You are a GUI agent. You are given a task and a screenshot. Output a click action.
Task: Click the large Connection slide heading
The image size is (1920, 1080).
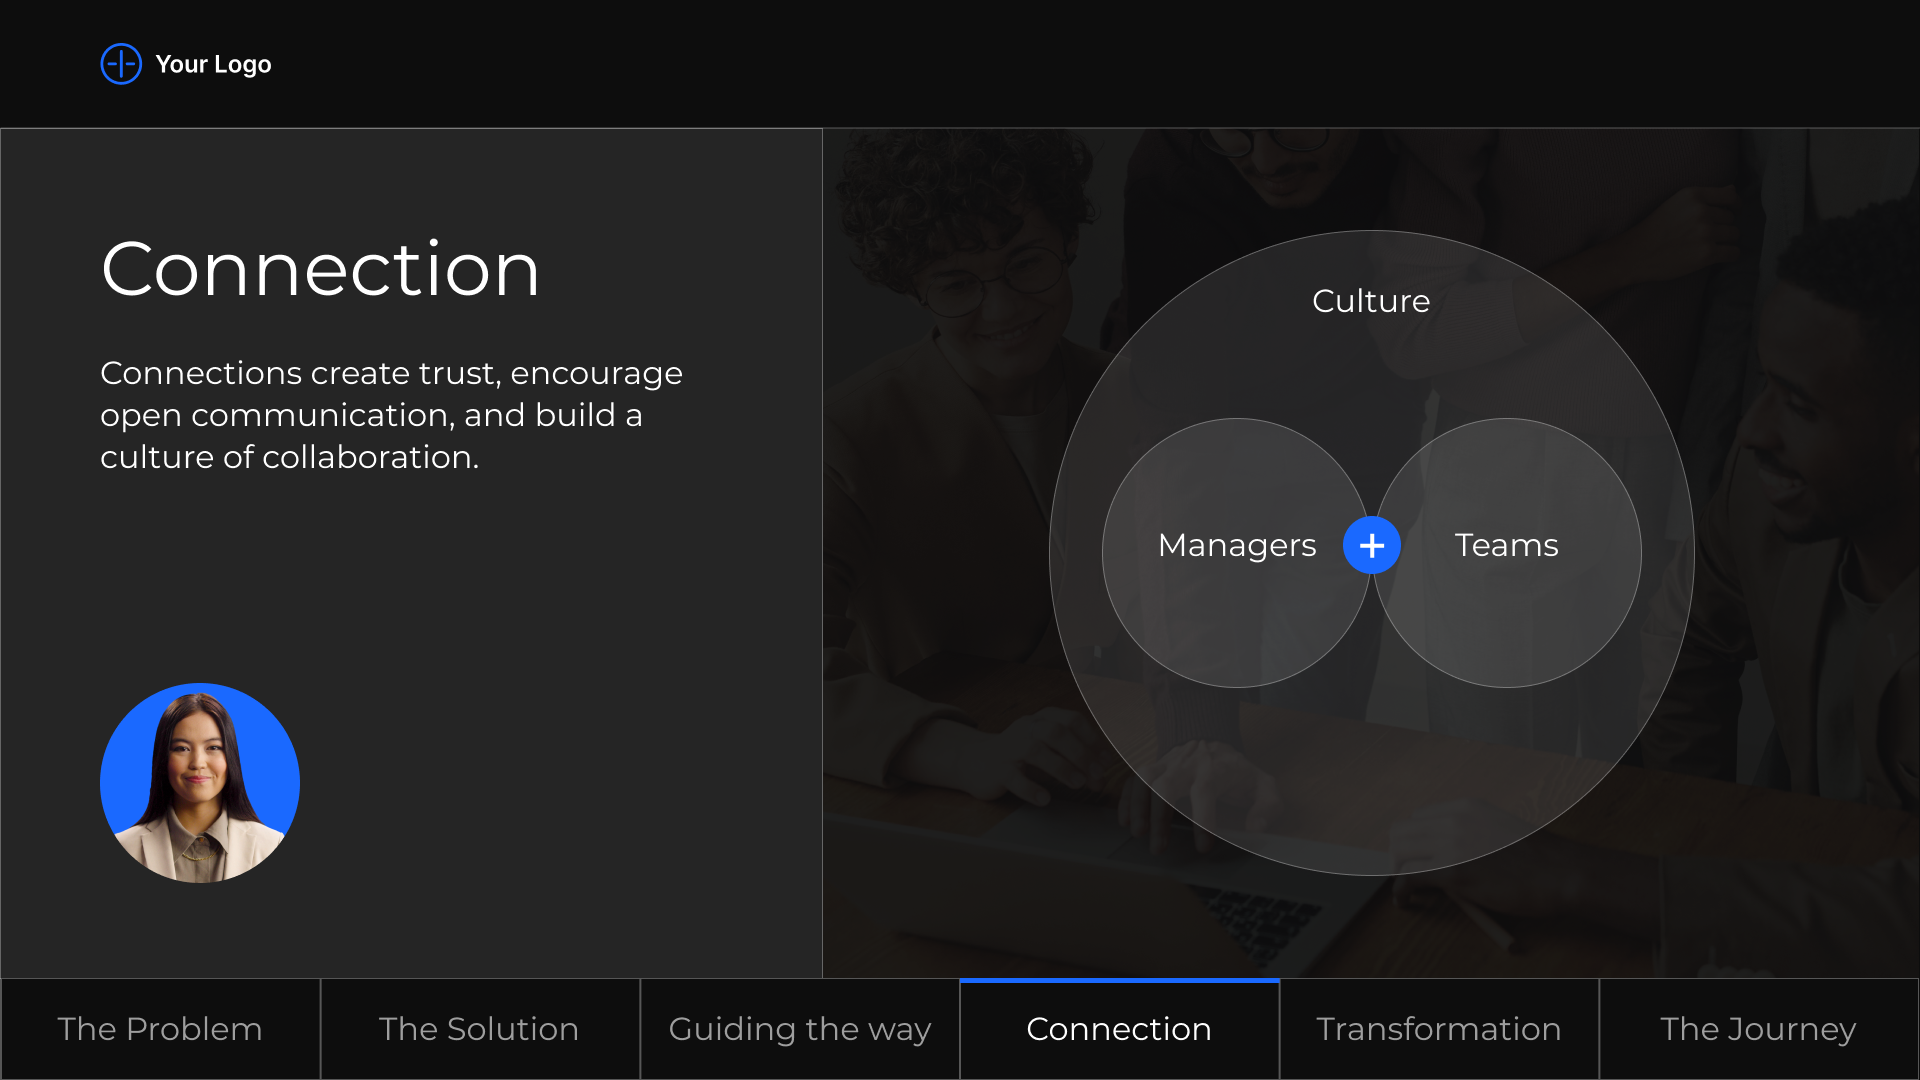click(x=320, y=269)
